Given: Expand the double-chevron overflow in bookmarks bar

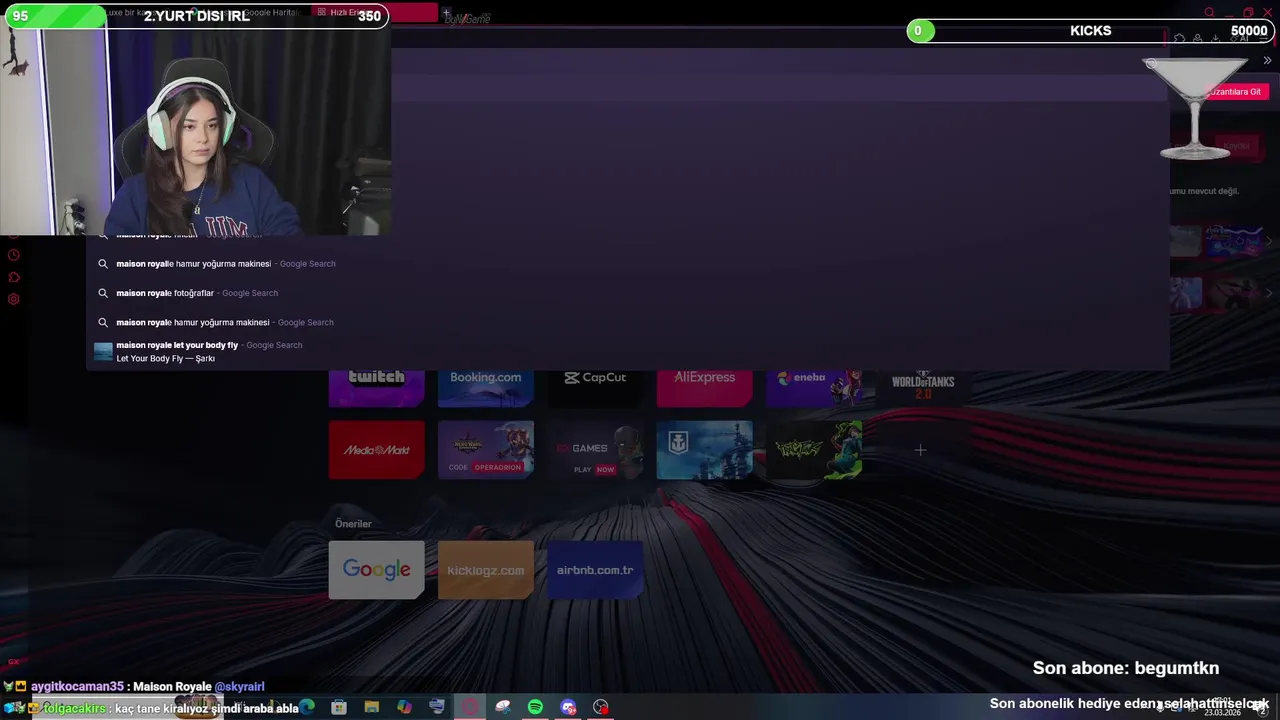Looking at the screenshot, I should click(x=1267, y=61).
